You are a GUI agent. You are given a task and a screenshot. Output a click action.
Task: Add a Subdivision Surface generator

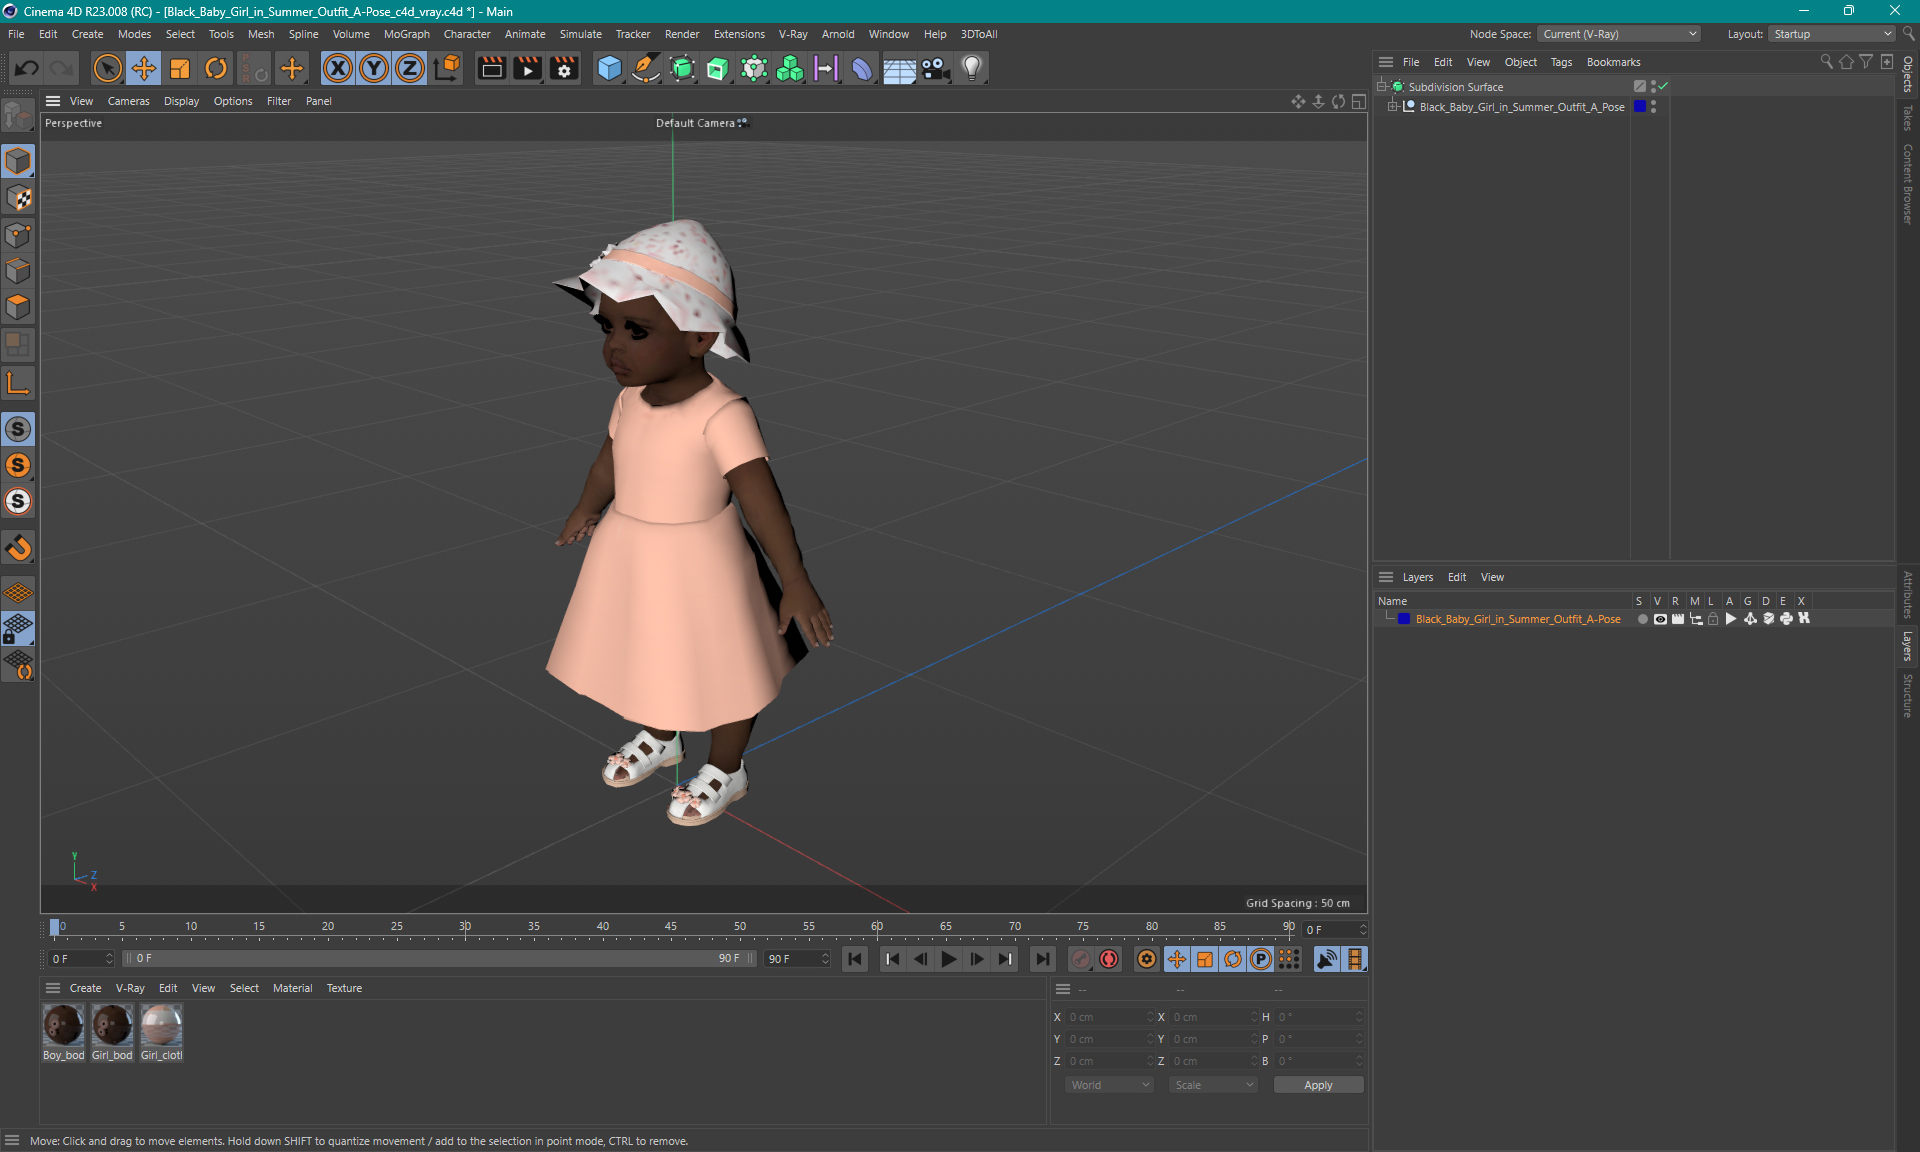682,68
